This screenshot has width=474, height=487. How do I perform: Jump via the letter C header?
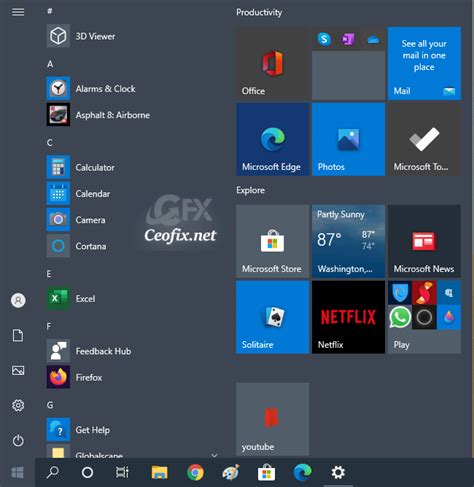pos(50,143)
